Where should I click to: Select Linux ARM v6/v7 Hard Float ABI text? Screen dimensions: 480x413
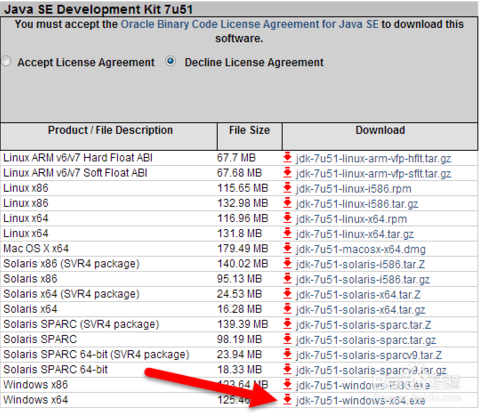pyautogui.click(x=78, y=158)
